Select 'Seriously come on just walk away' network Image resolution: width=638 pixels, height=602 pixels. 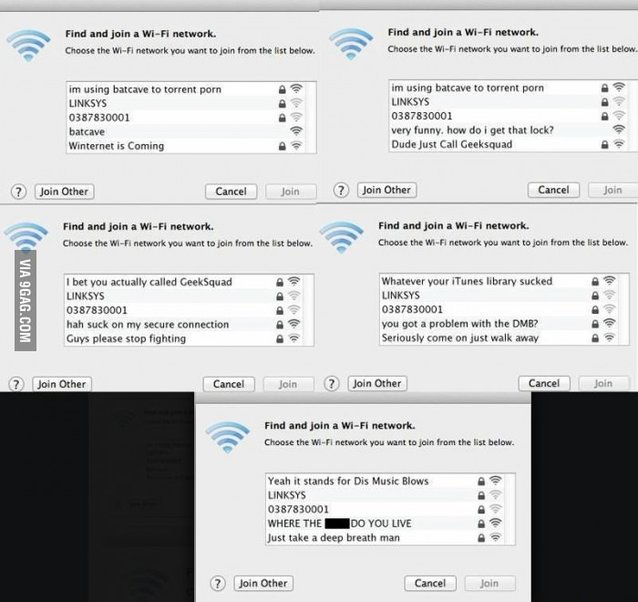[x=499, y=338]
